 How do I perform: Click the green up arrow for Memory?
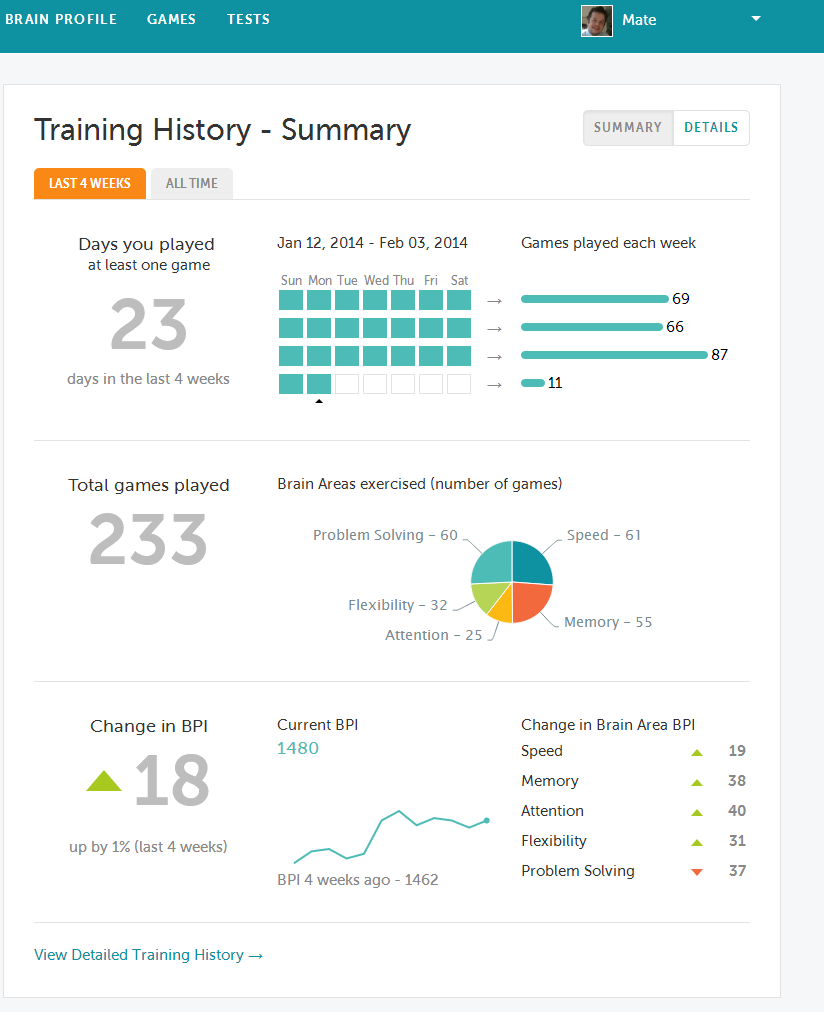(x=697, y=782)
